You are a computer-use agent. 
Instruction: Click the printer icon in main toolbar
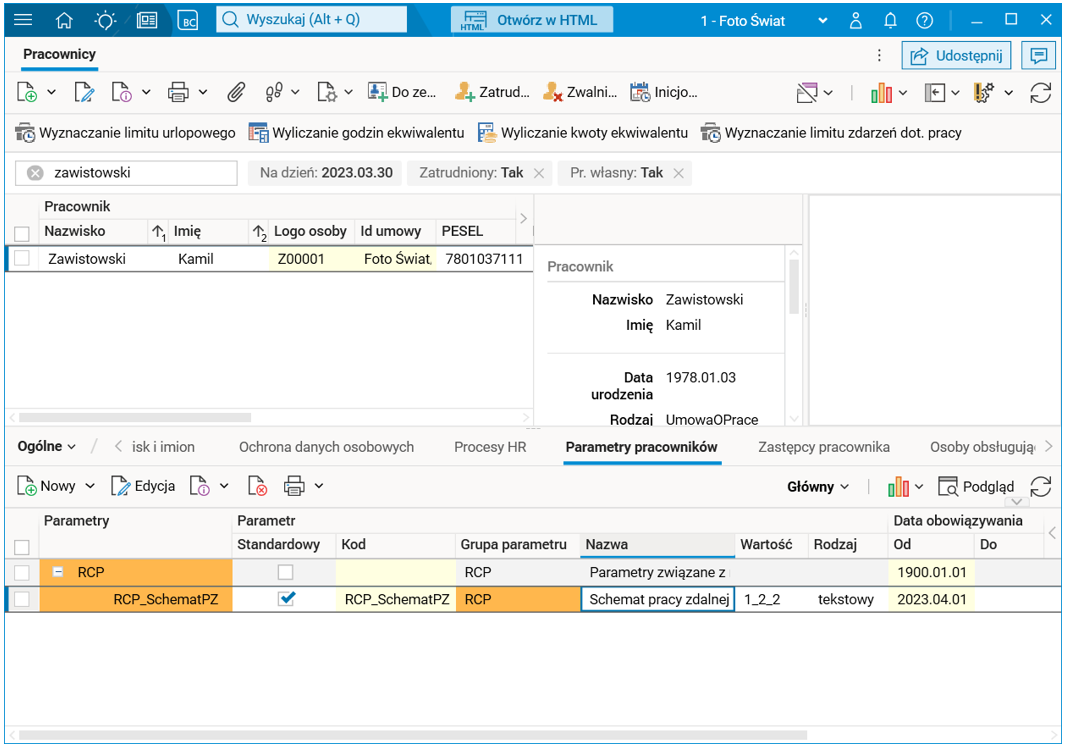pyautogui.click(x=178, y=92)
